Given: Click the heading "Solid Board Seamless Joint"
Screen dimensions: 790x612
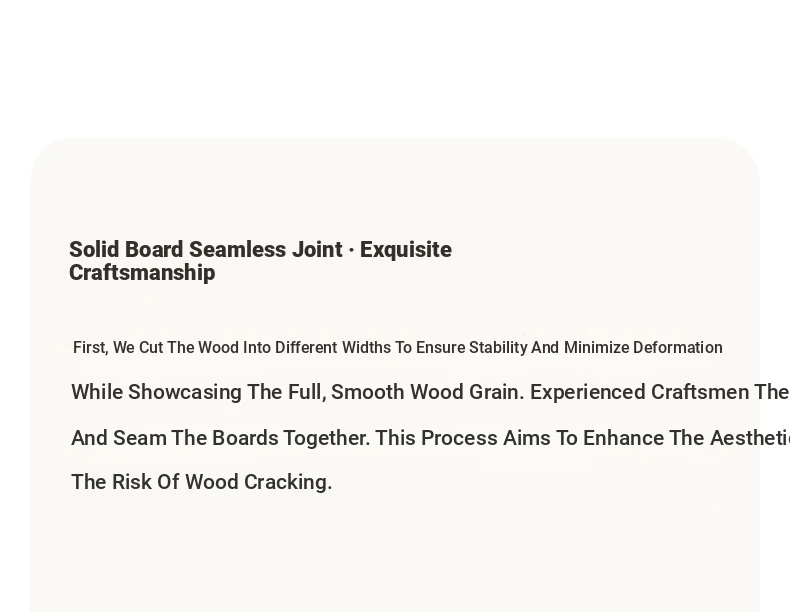Looking at the screenshot, I should pos(260,261).
